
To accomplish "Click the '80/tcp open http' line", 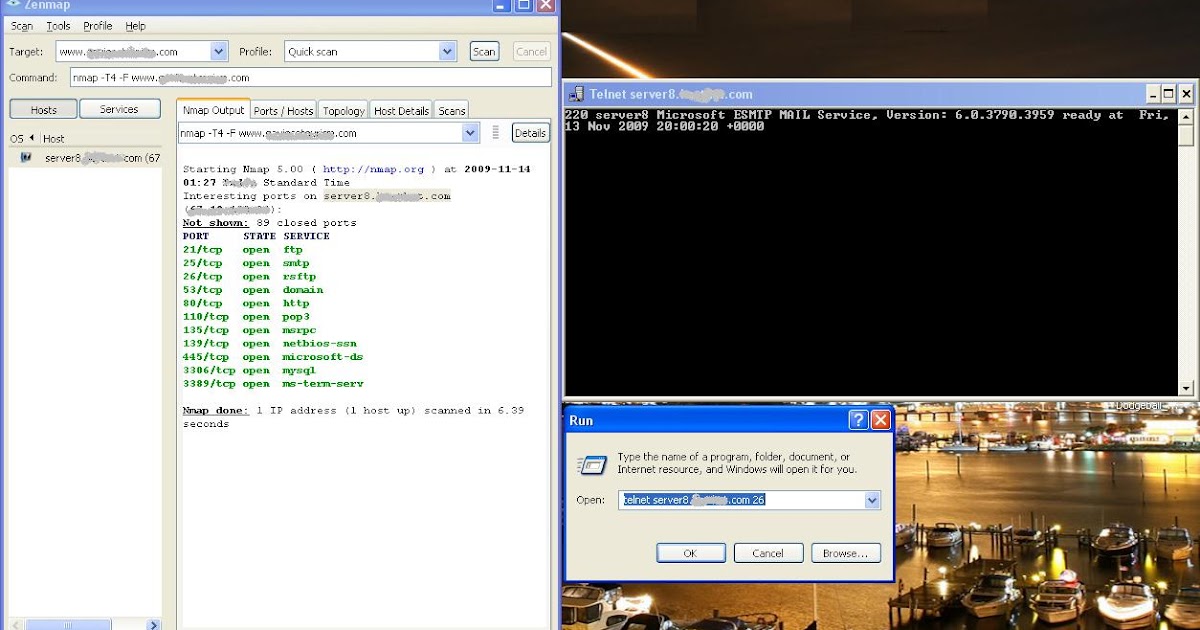I will 246,303.
